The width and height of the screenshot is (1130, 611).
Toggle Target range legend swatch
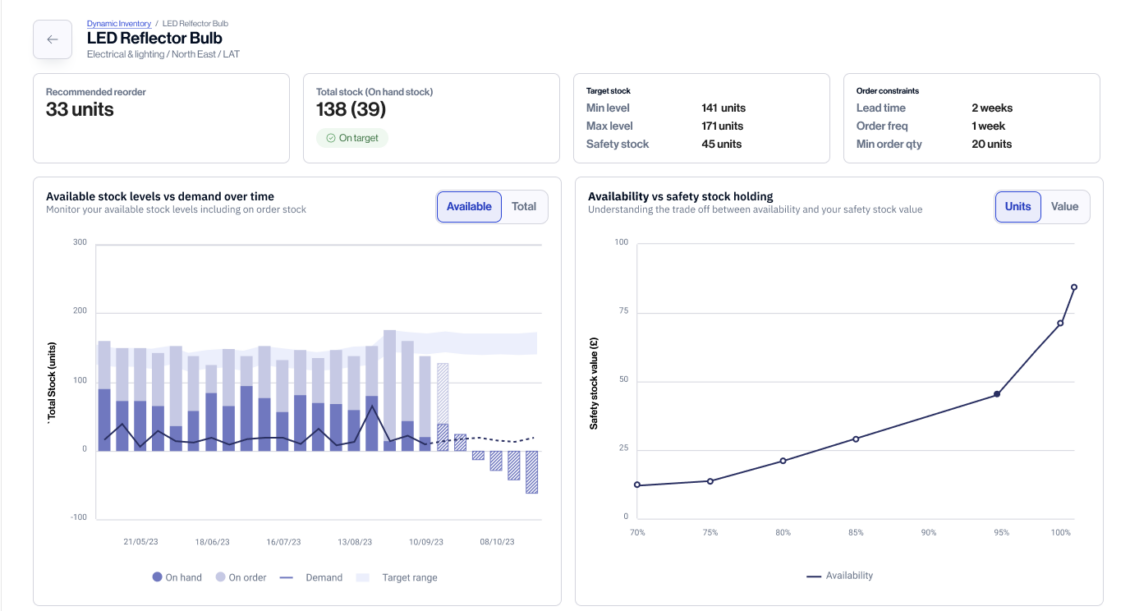click(x=363, y=577)
